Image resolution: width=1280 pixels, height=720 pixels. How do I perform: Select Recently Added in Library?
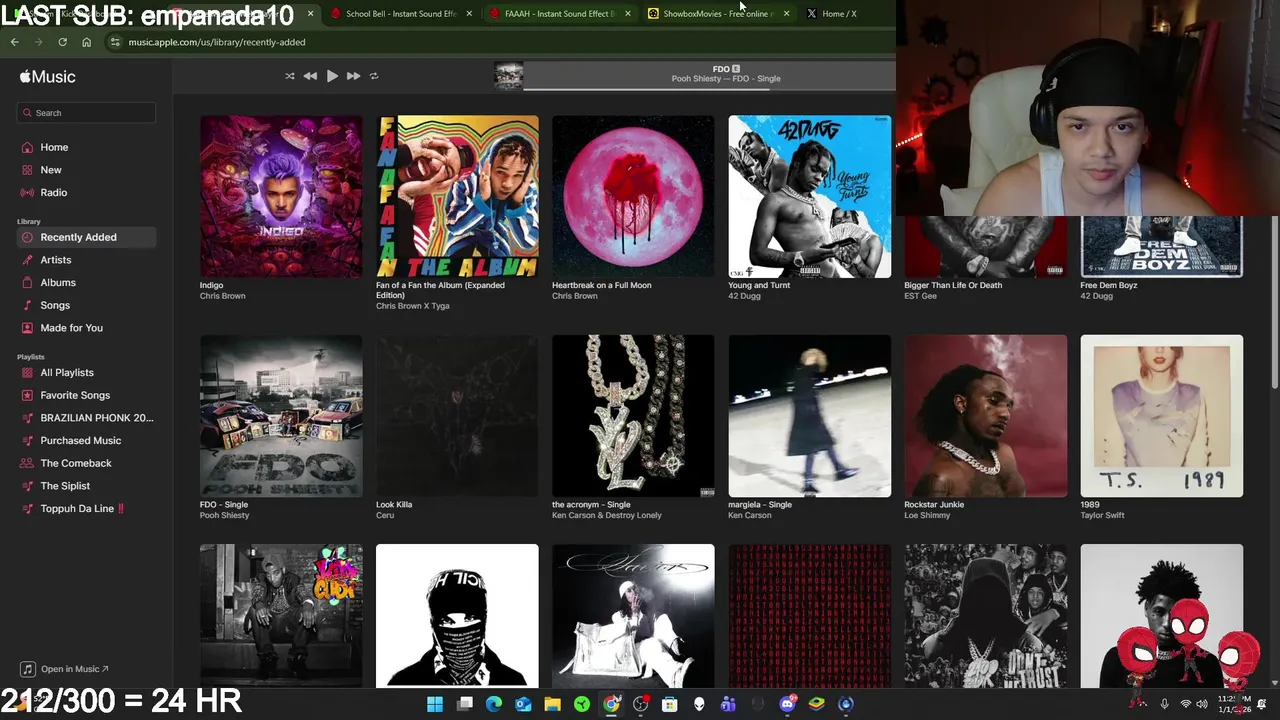click(x=86, y=237)
